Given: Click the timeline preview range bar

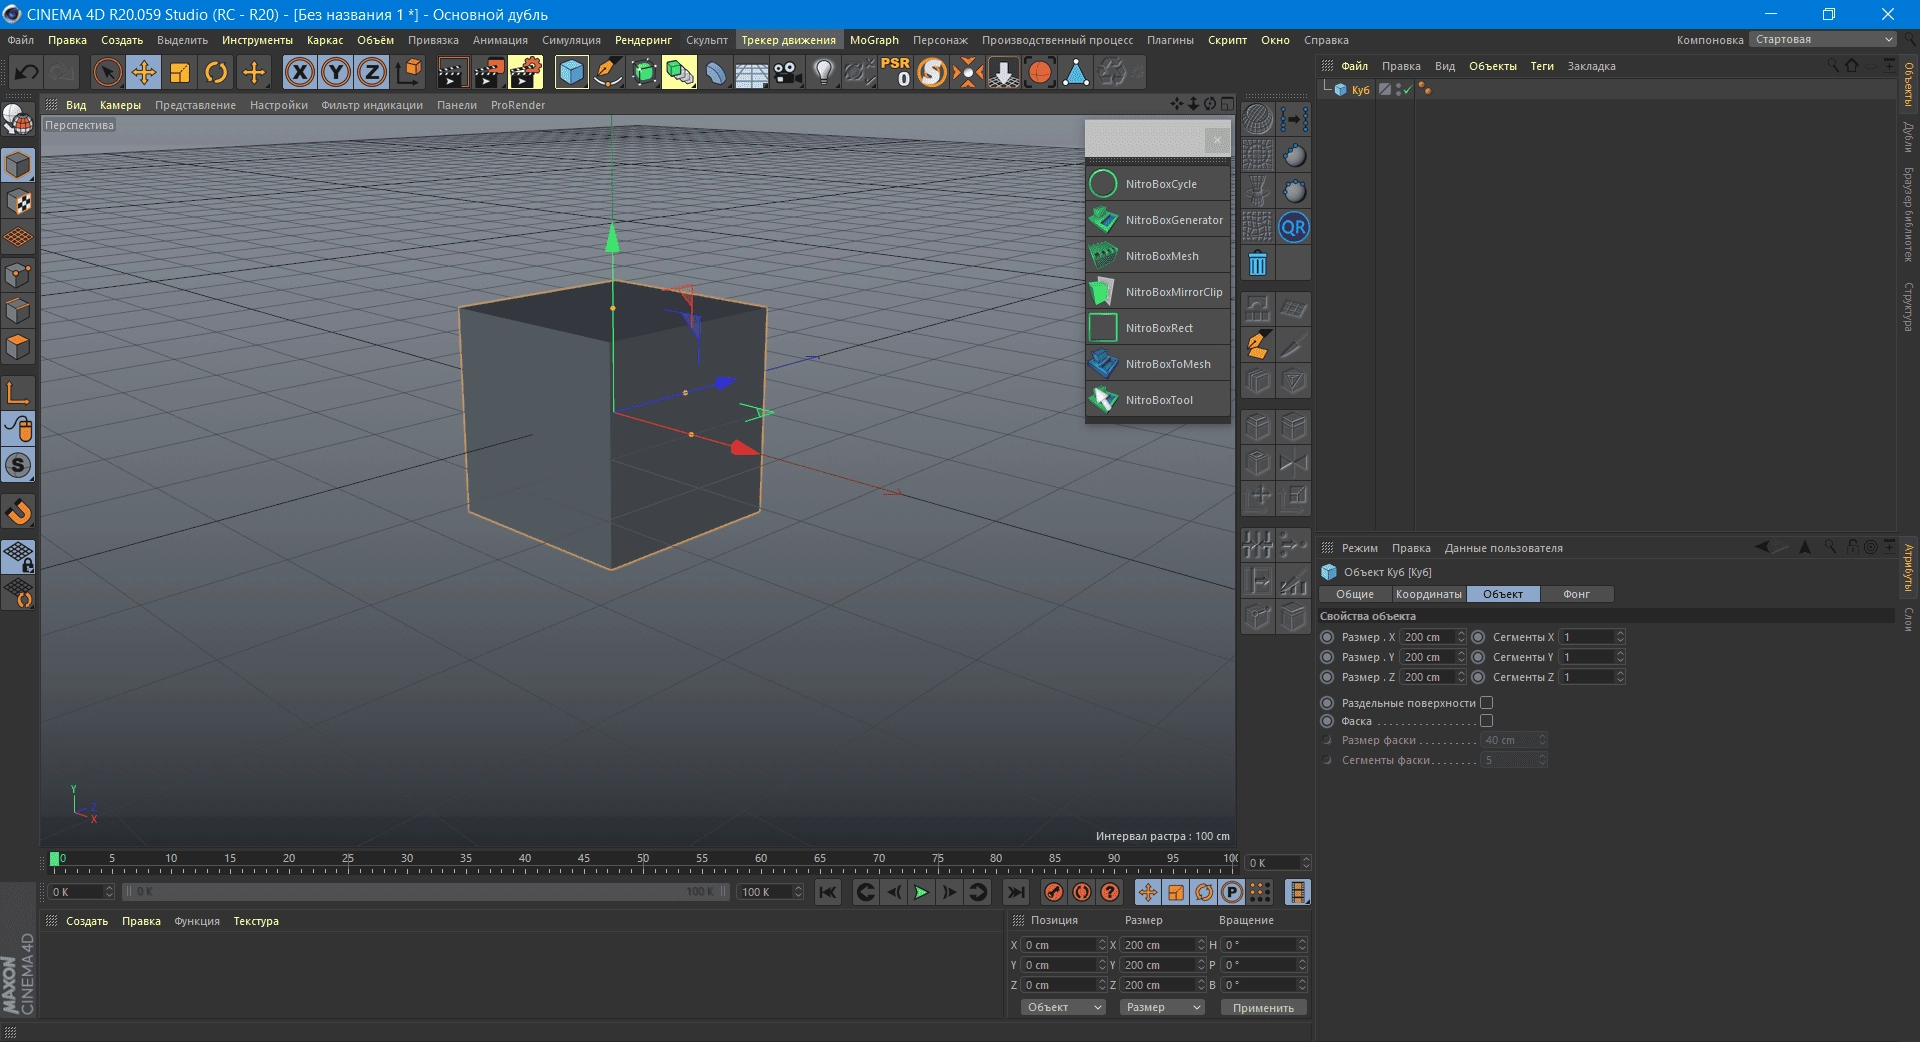Looking at the screenshot, I should (425, 892).
